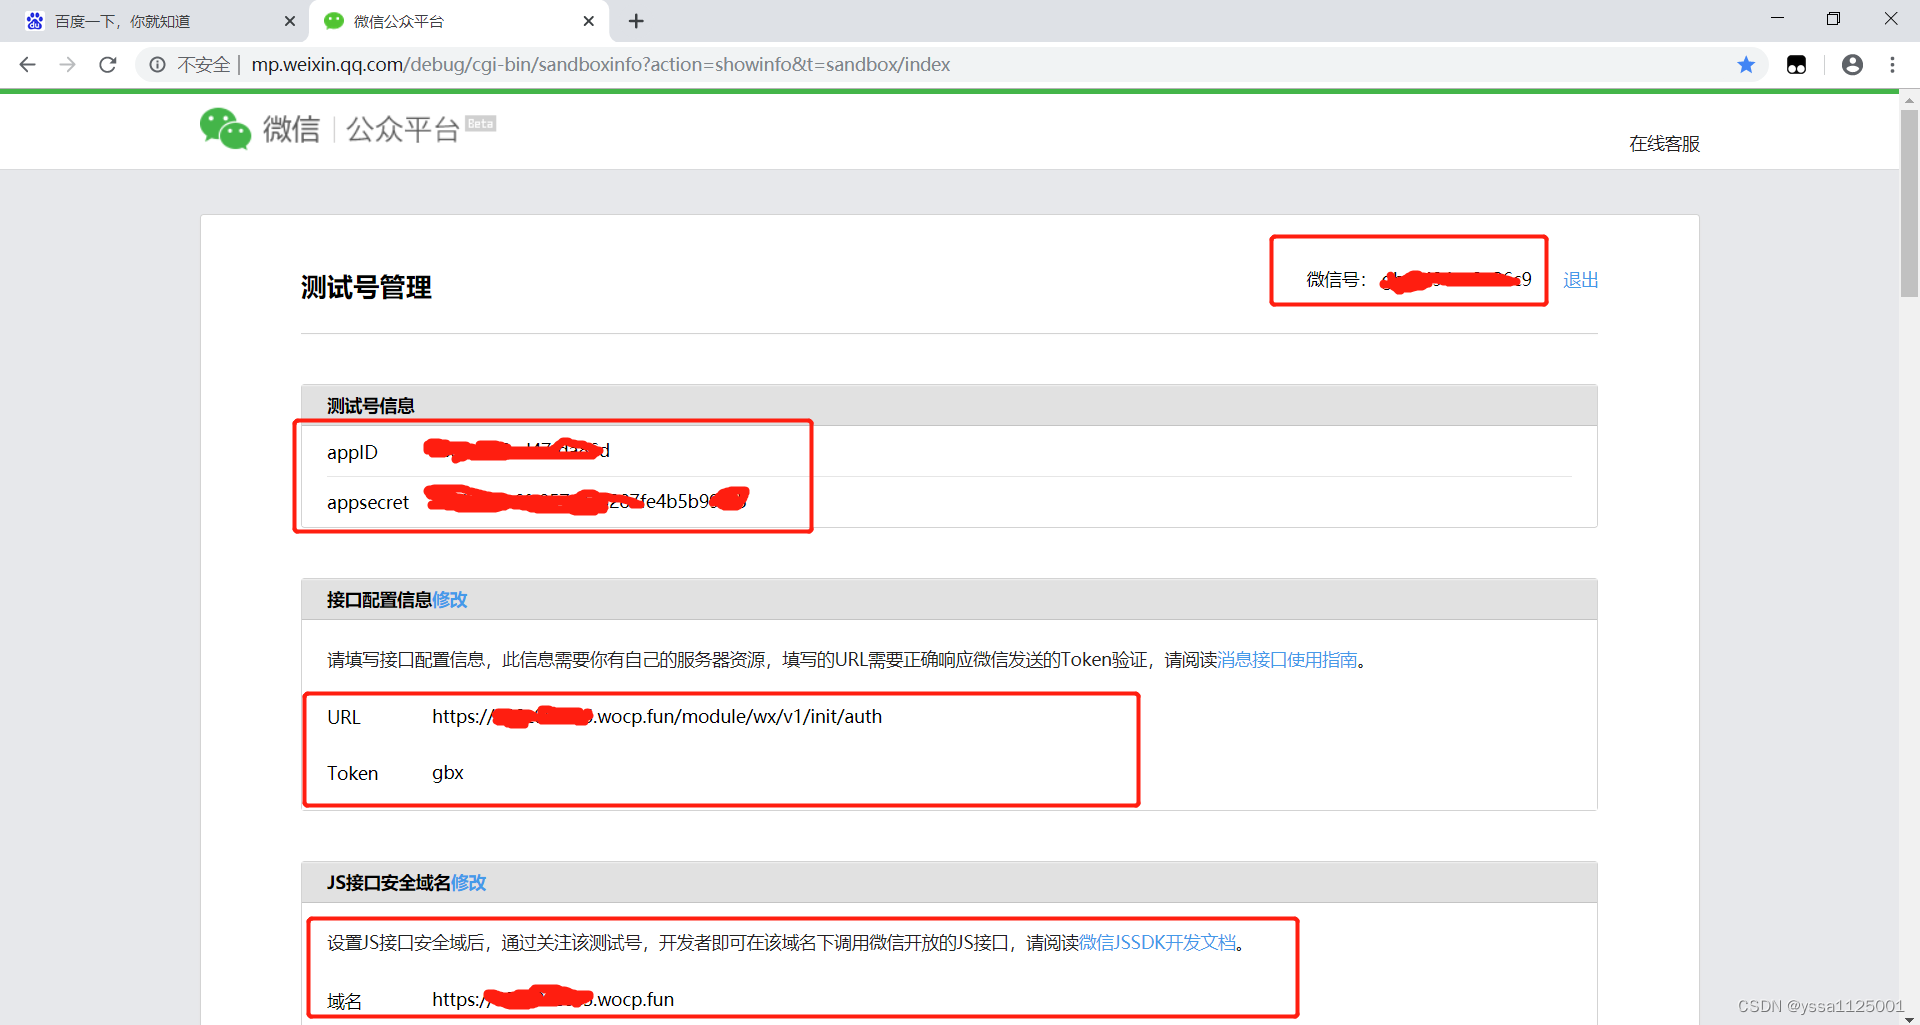Open Chrome's three-dot menu

(x=1892, y=65)
